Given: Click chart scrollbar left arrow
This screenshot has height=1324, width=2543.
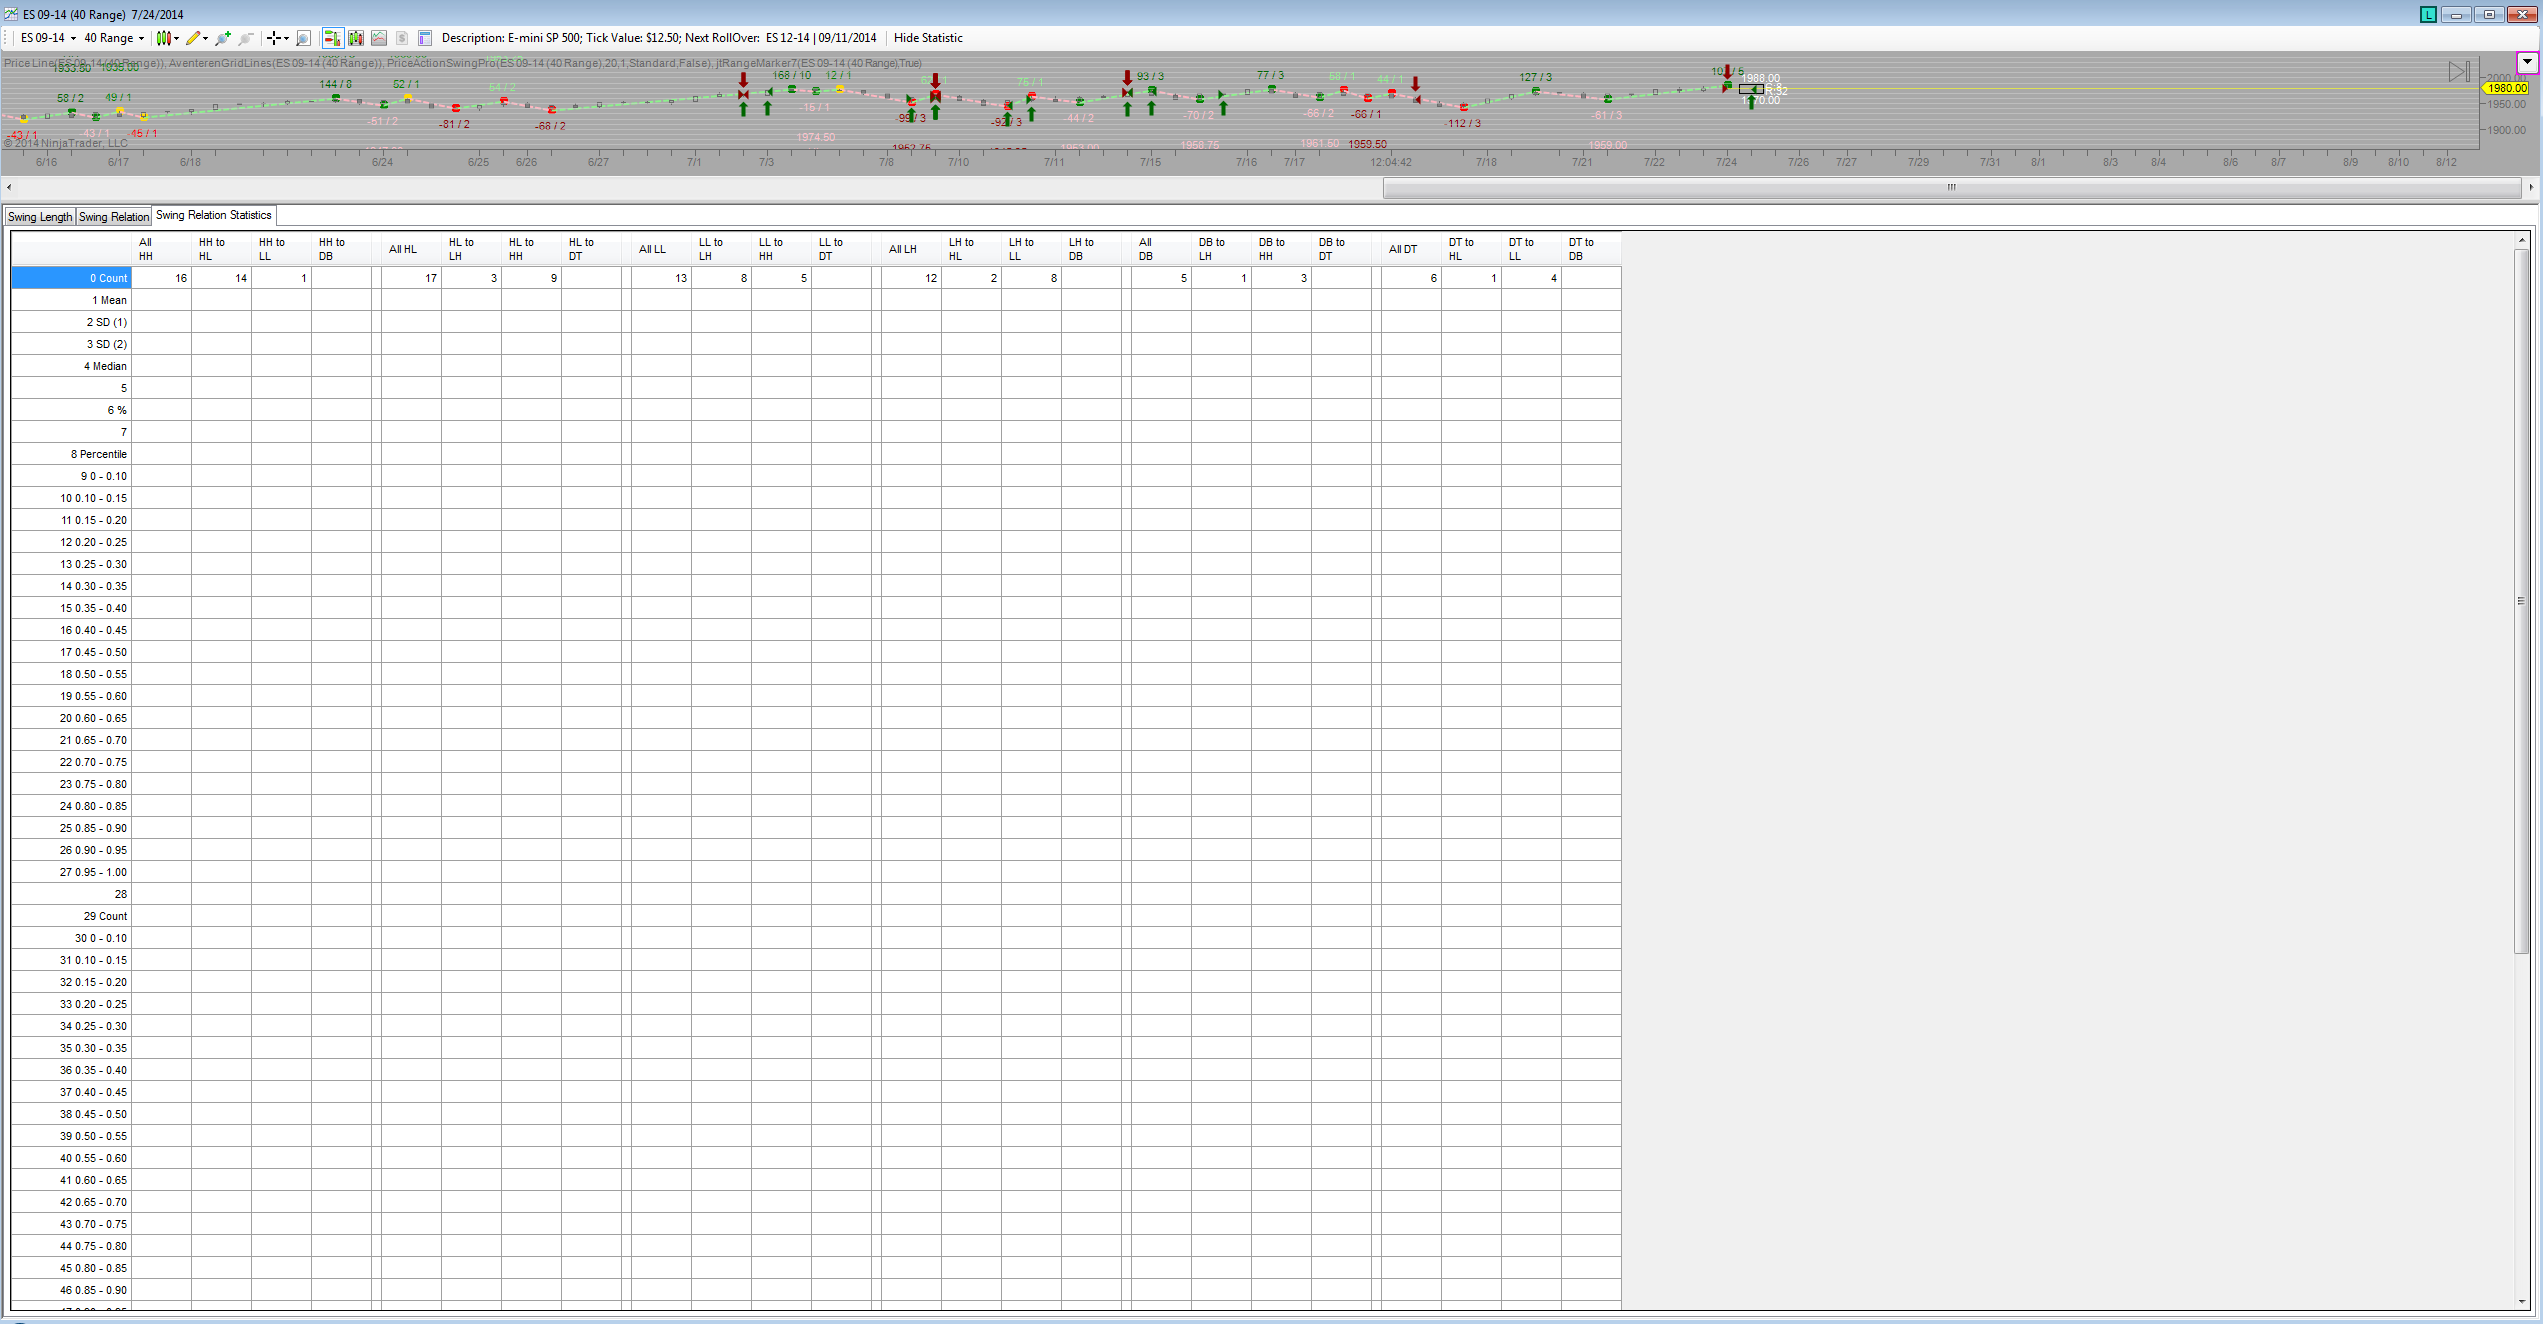Looking at the screenshot, I should (9, 187).
